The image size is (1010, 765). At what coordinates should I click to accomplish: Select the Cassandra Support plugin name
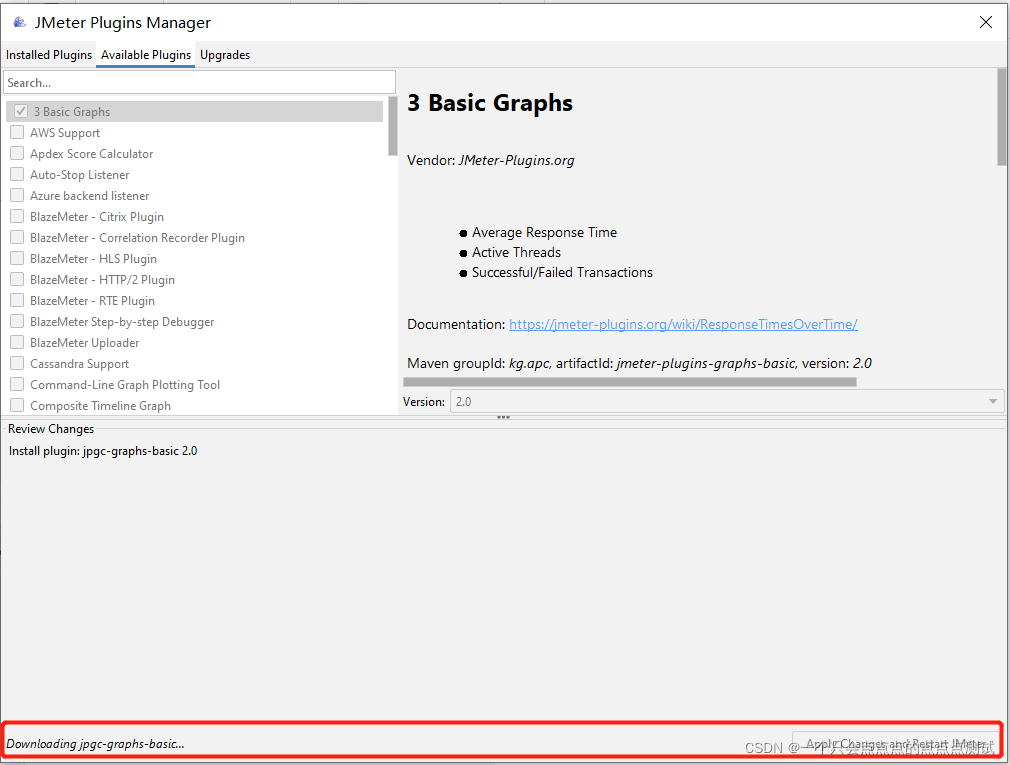click(79, 364)
